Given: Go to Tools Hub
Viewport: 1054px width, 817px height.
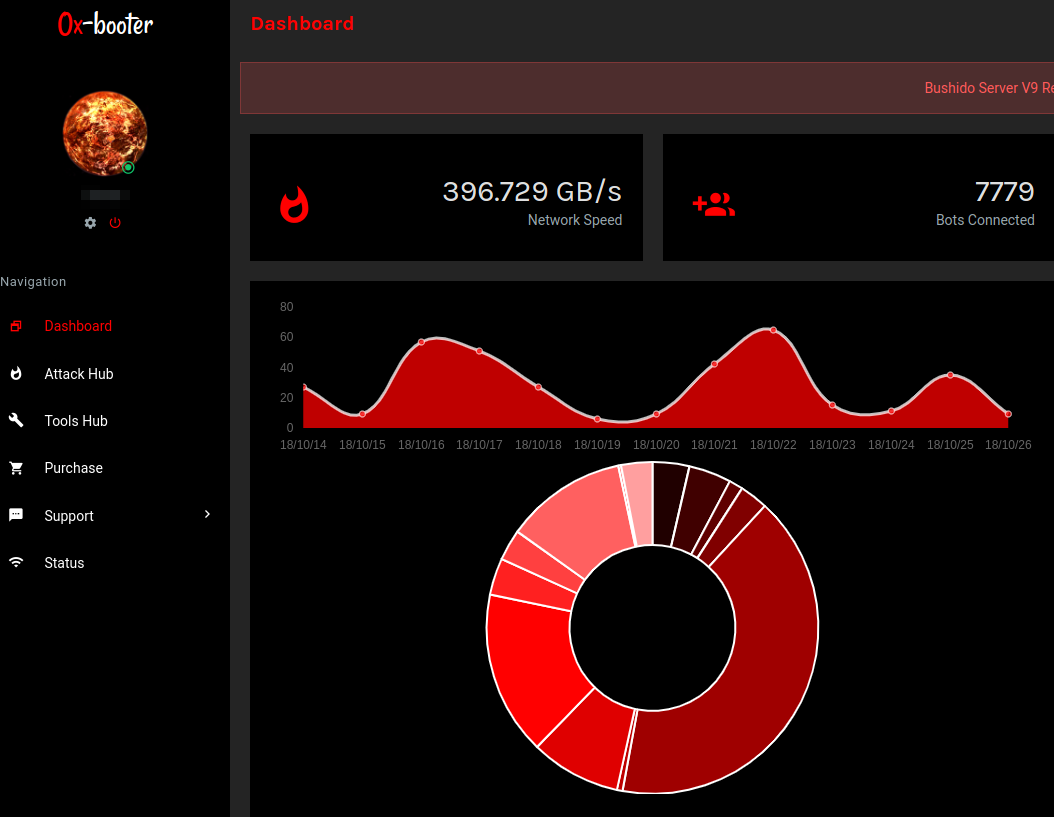Looking at the screenshot, I should [76, 421].
